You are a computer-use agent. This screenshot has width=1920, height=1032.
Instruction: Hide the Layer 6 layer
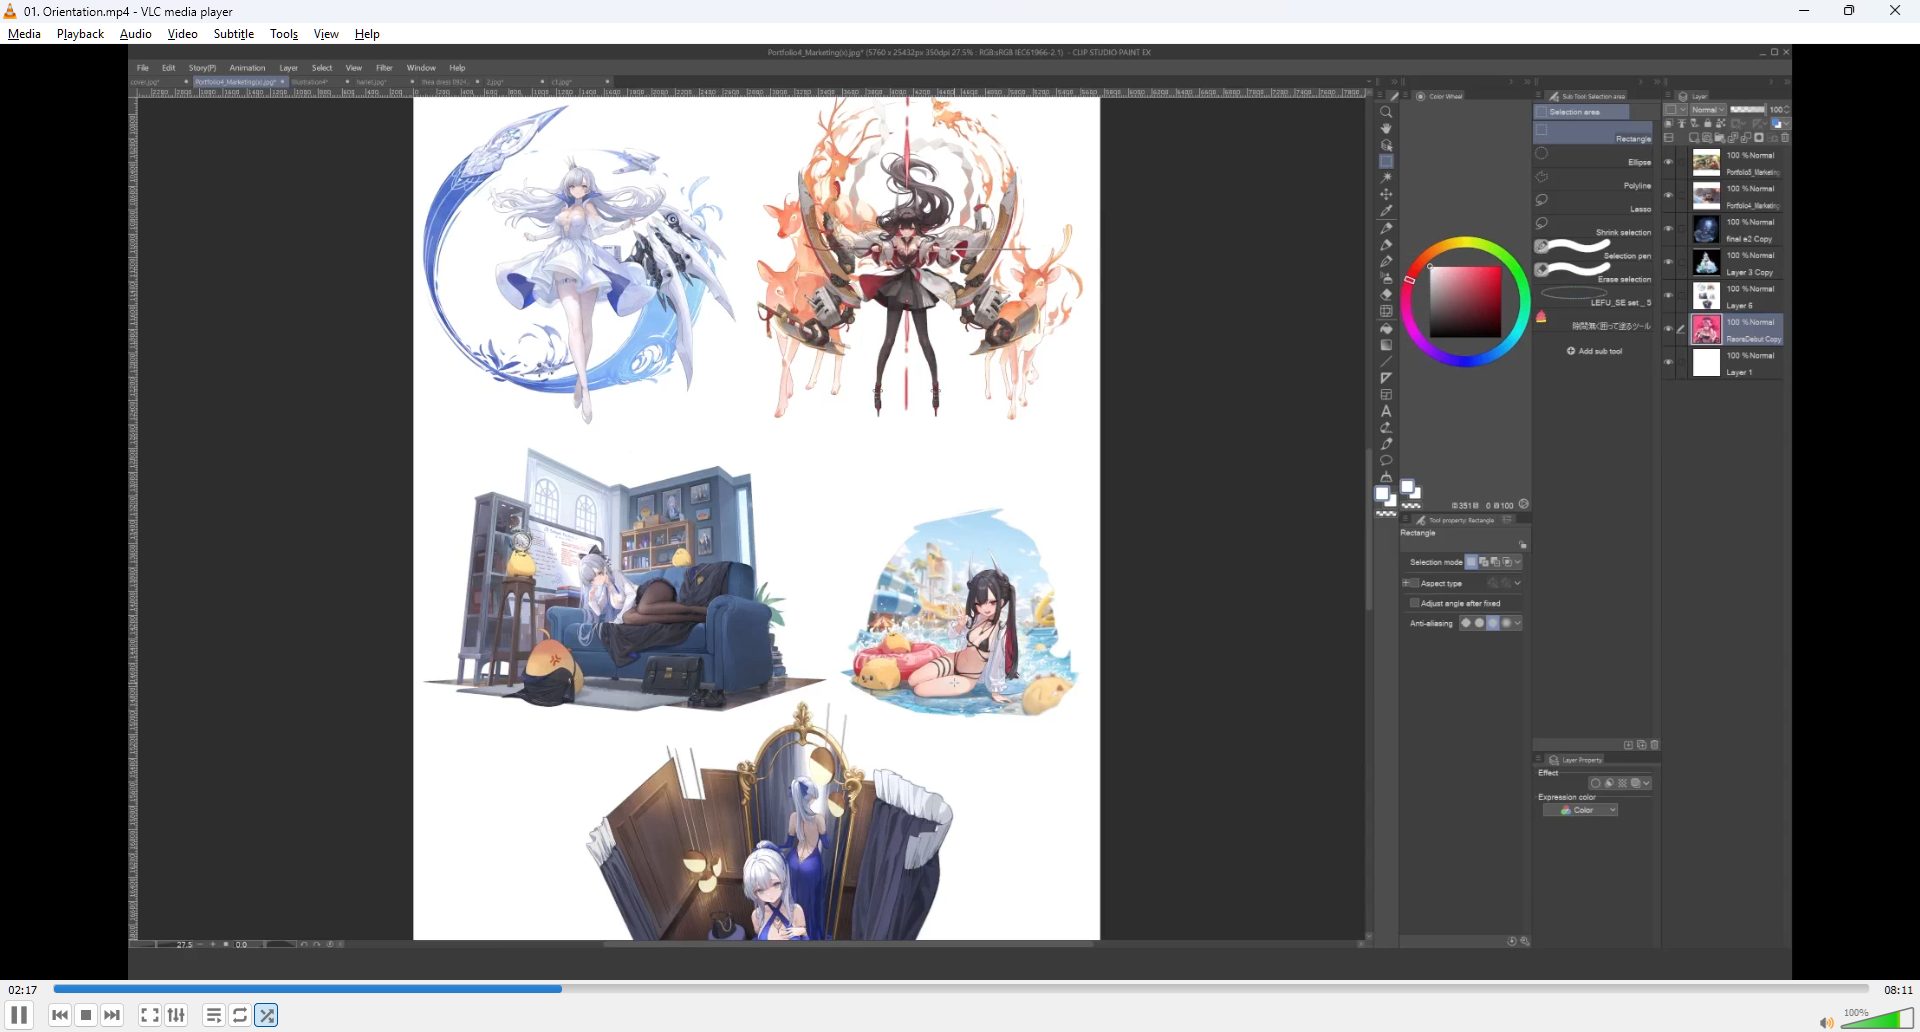1668,295
